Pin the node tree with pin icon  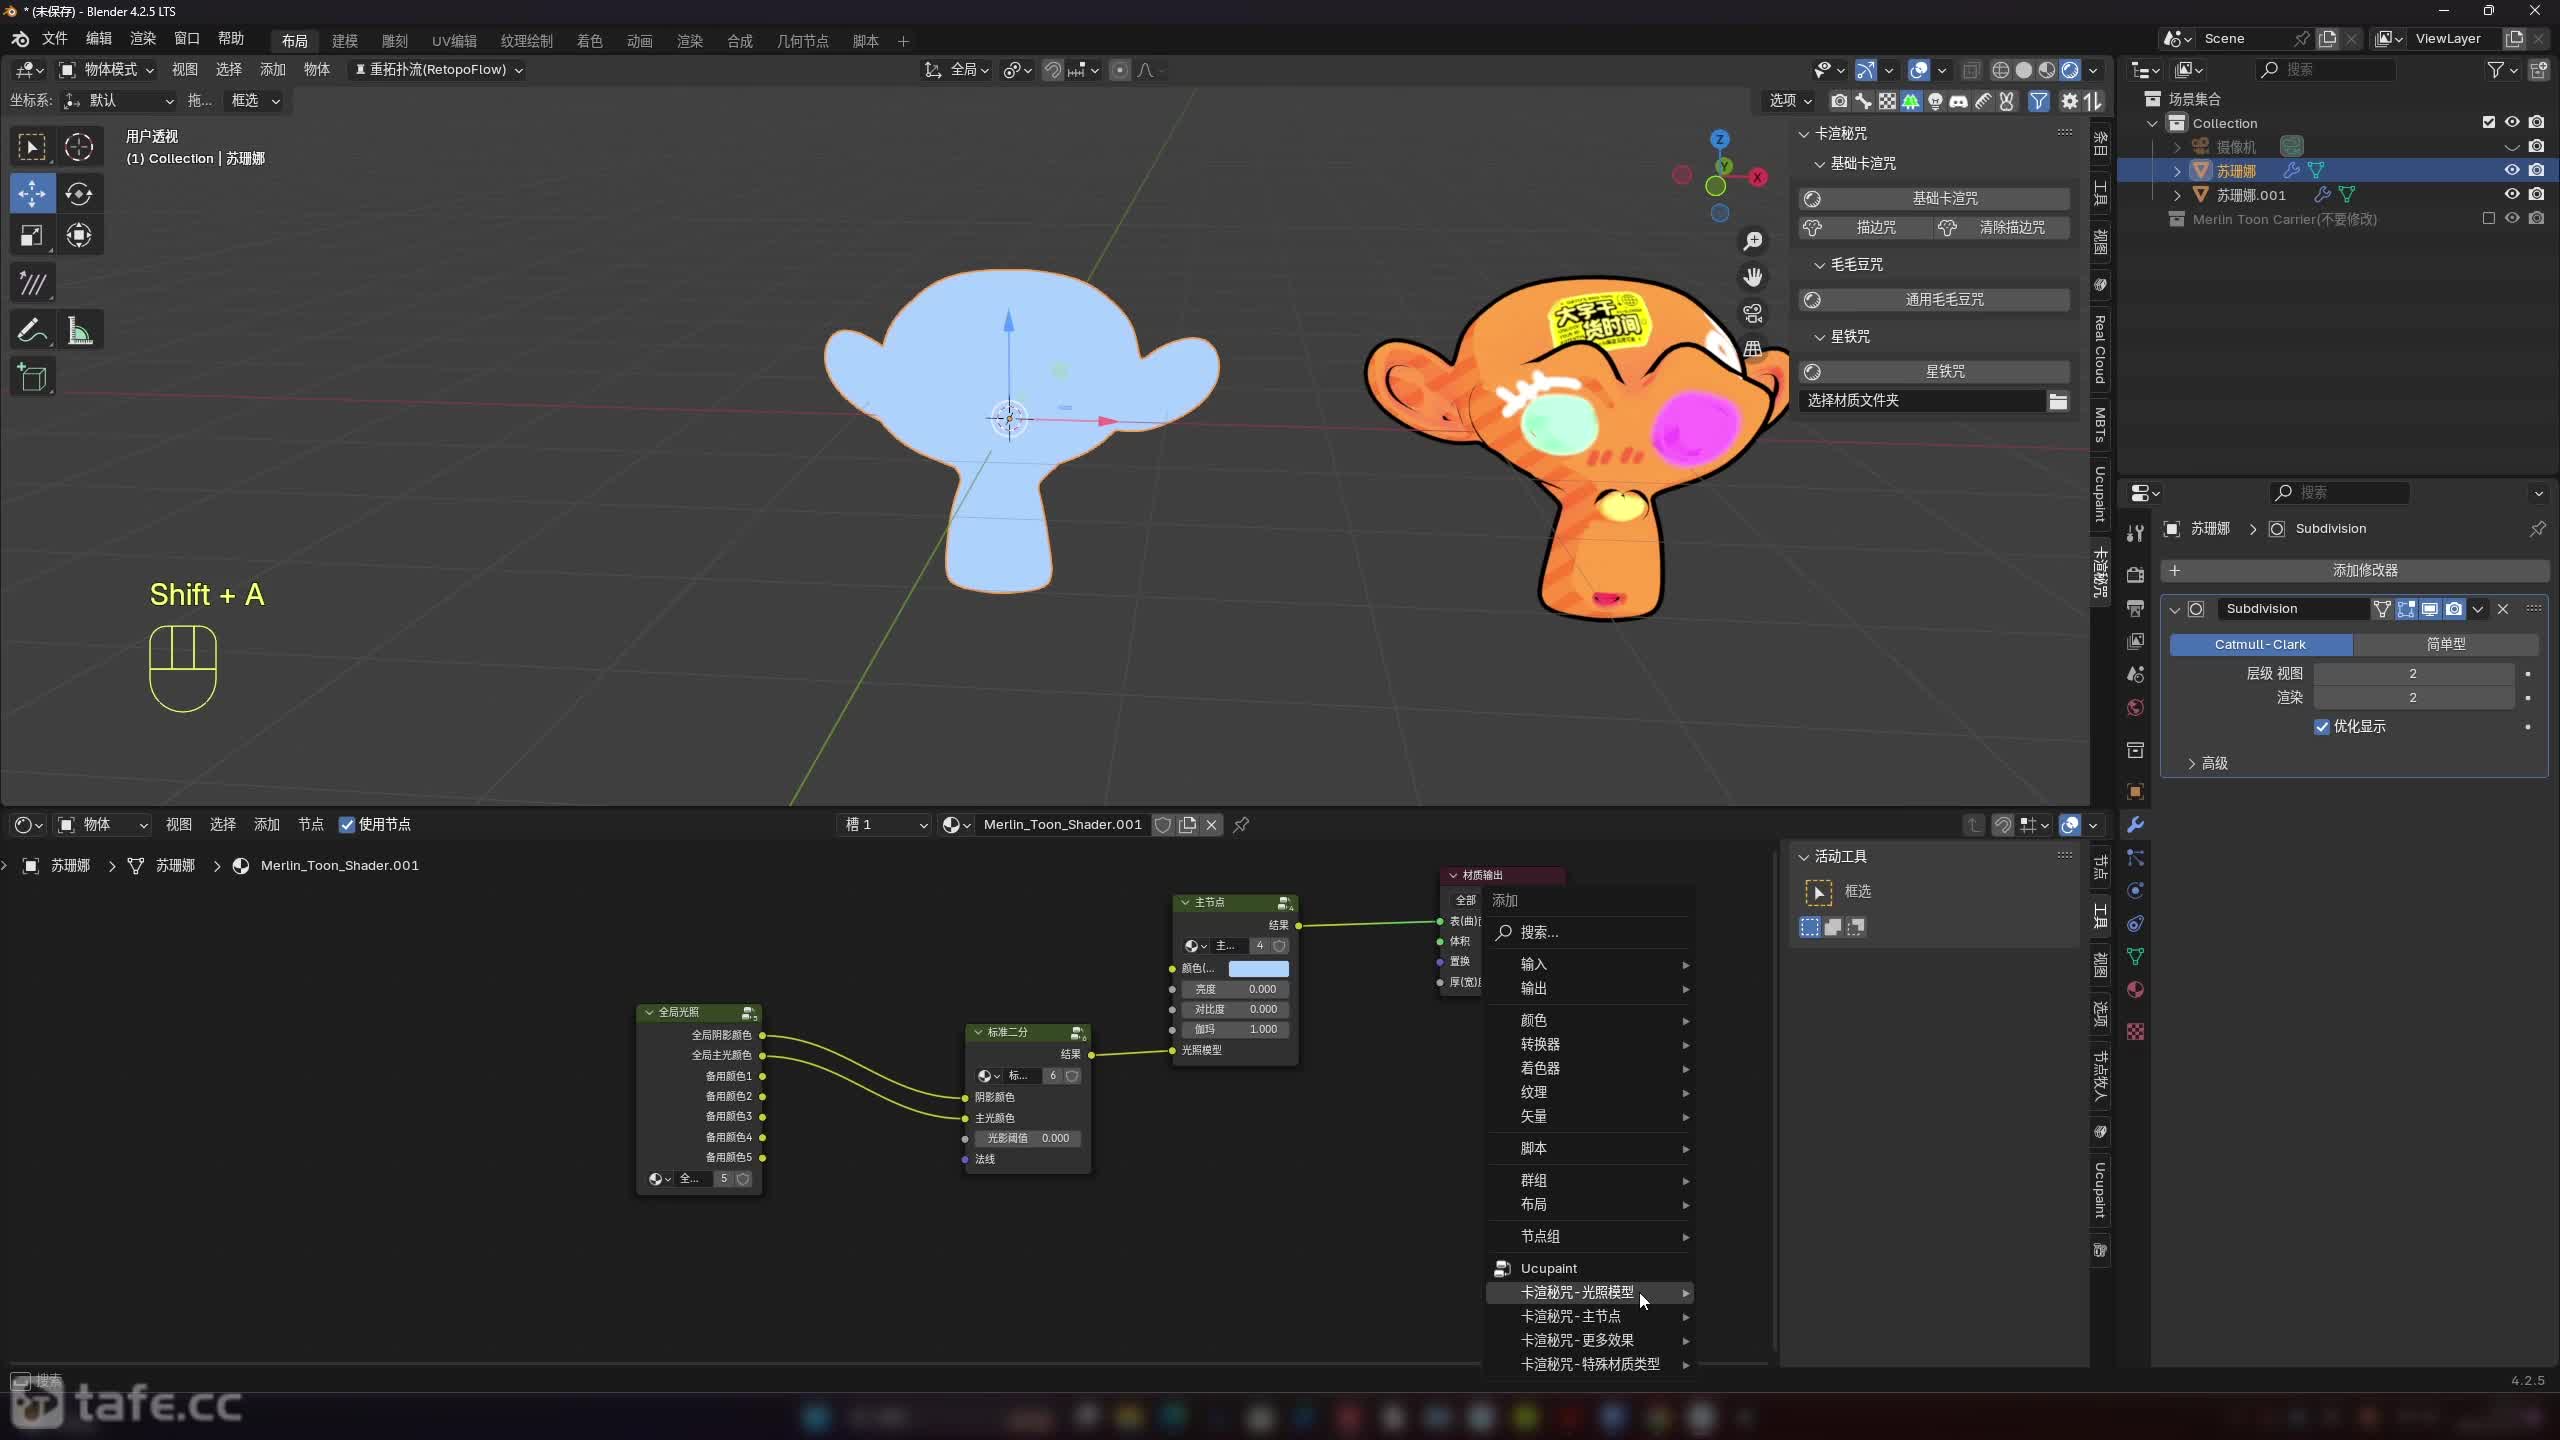(1241, 825)
